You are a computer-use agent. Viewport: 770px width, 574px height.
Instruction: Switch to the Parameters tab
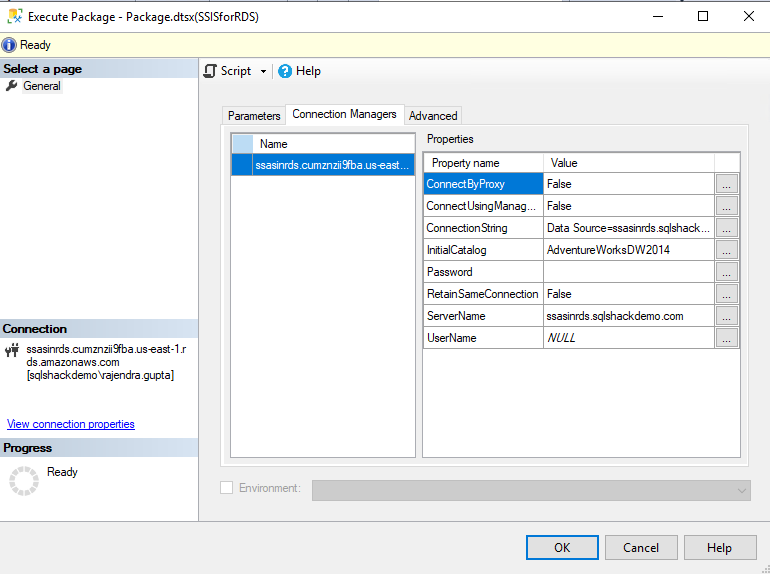(254, 116)
